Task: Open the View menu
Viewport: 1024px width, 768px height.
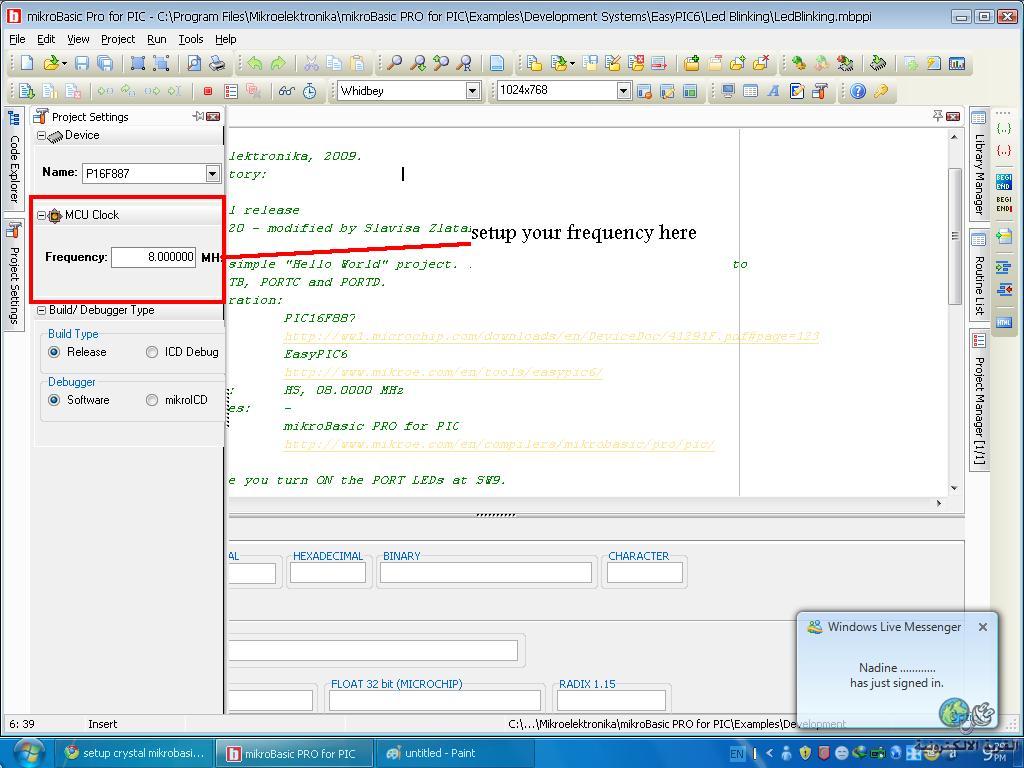Action: tap(78, 39)
